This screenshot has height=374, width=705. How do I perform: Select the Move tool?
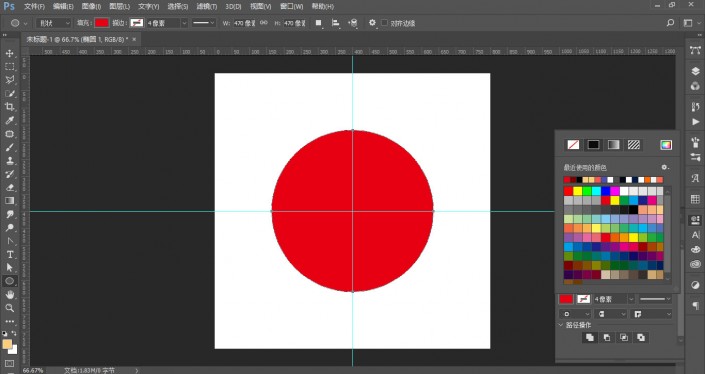pyautogui.click(x=9, y=53)
